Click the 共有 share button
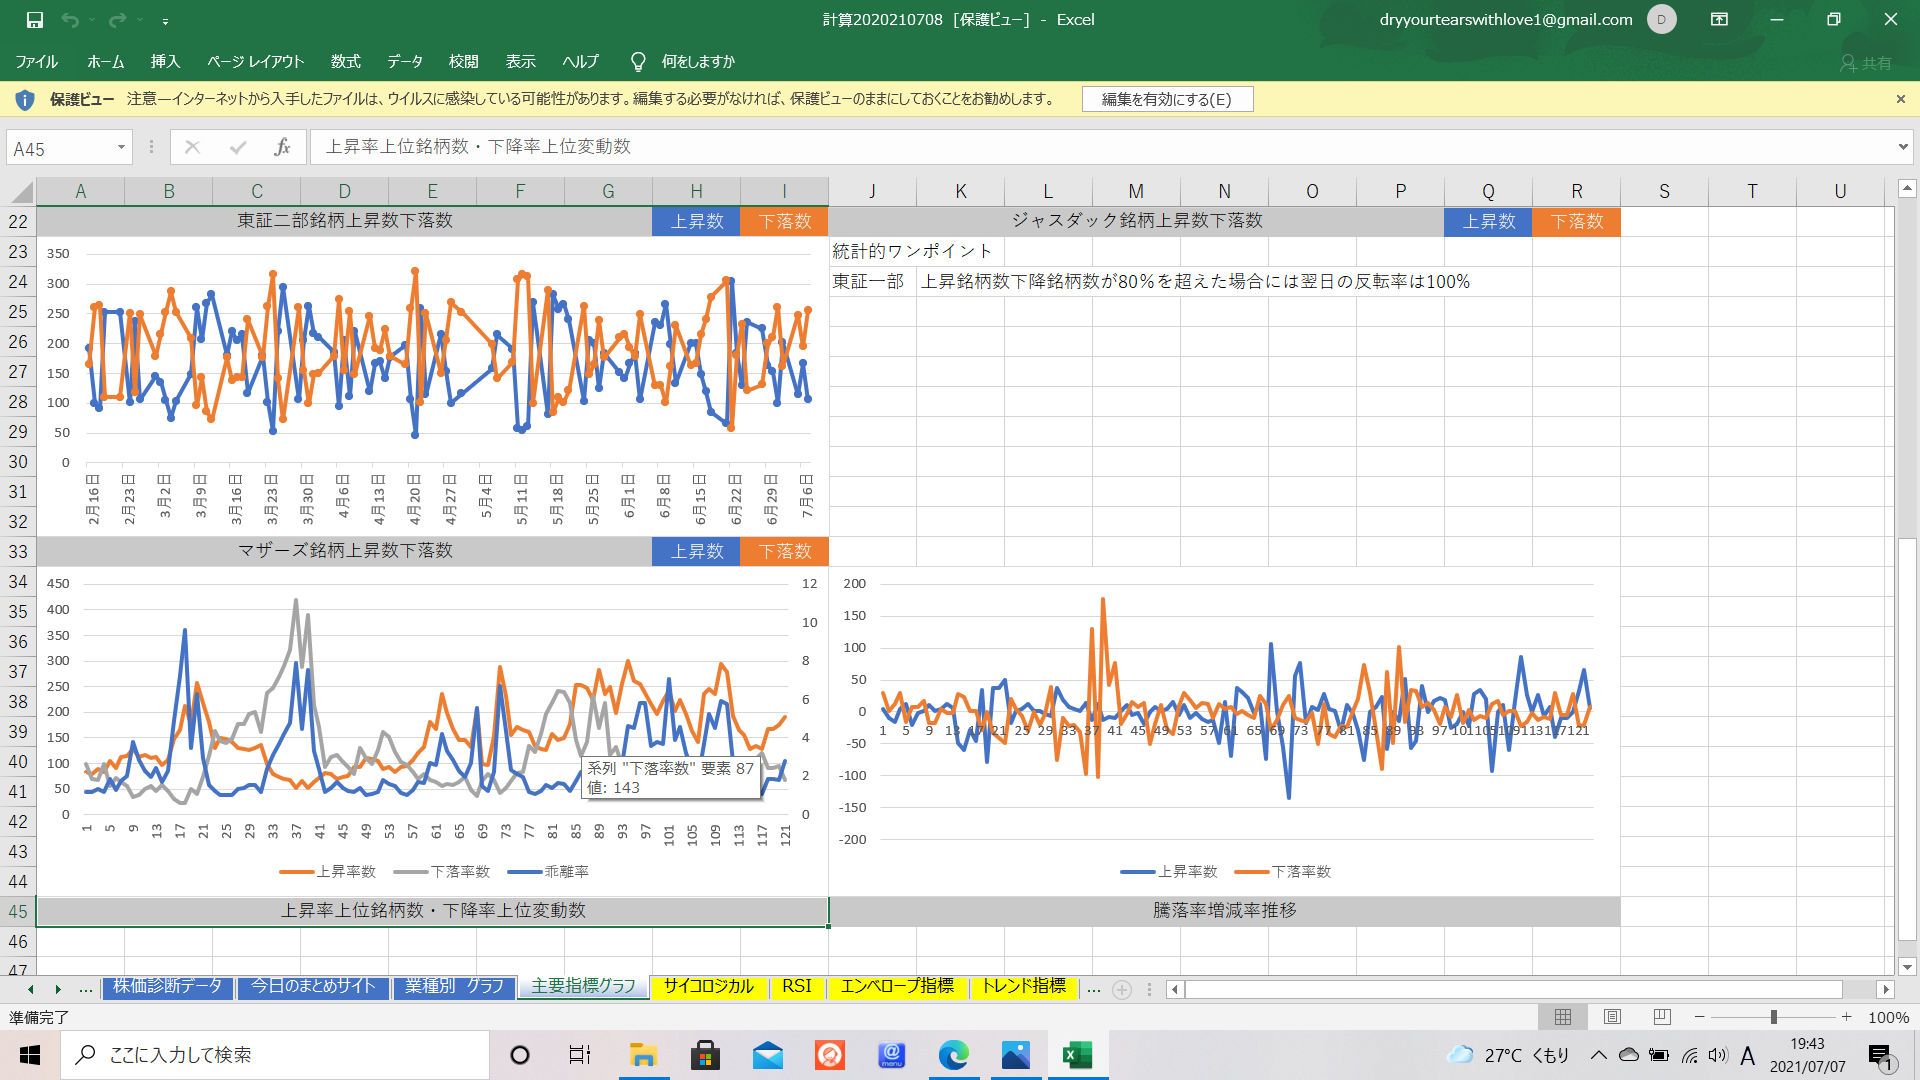Screen dimensions: 1920x1080 (1866, 63)
